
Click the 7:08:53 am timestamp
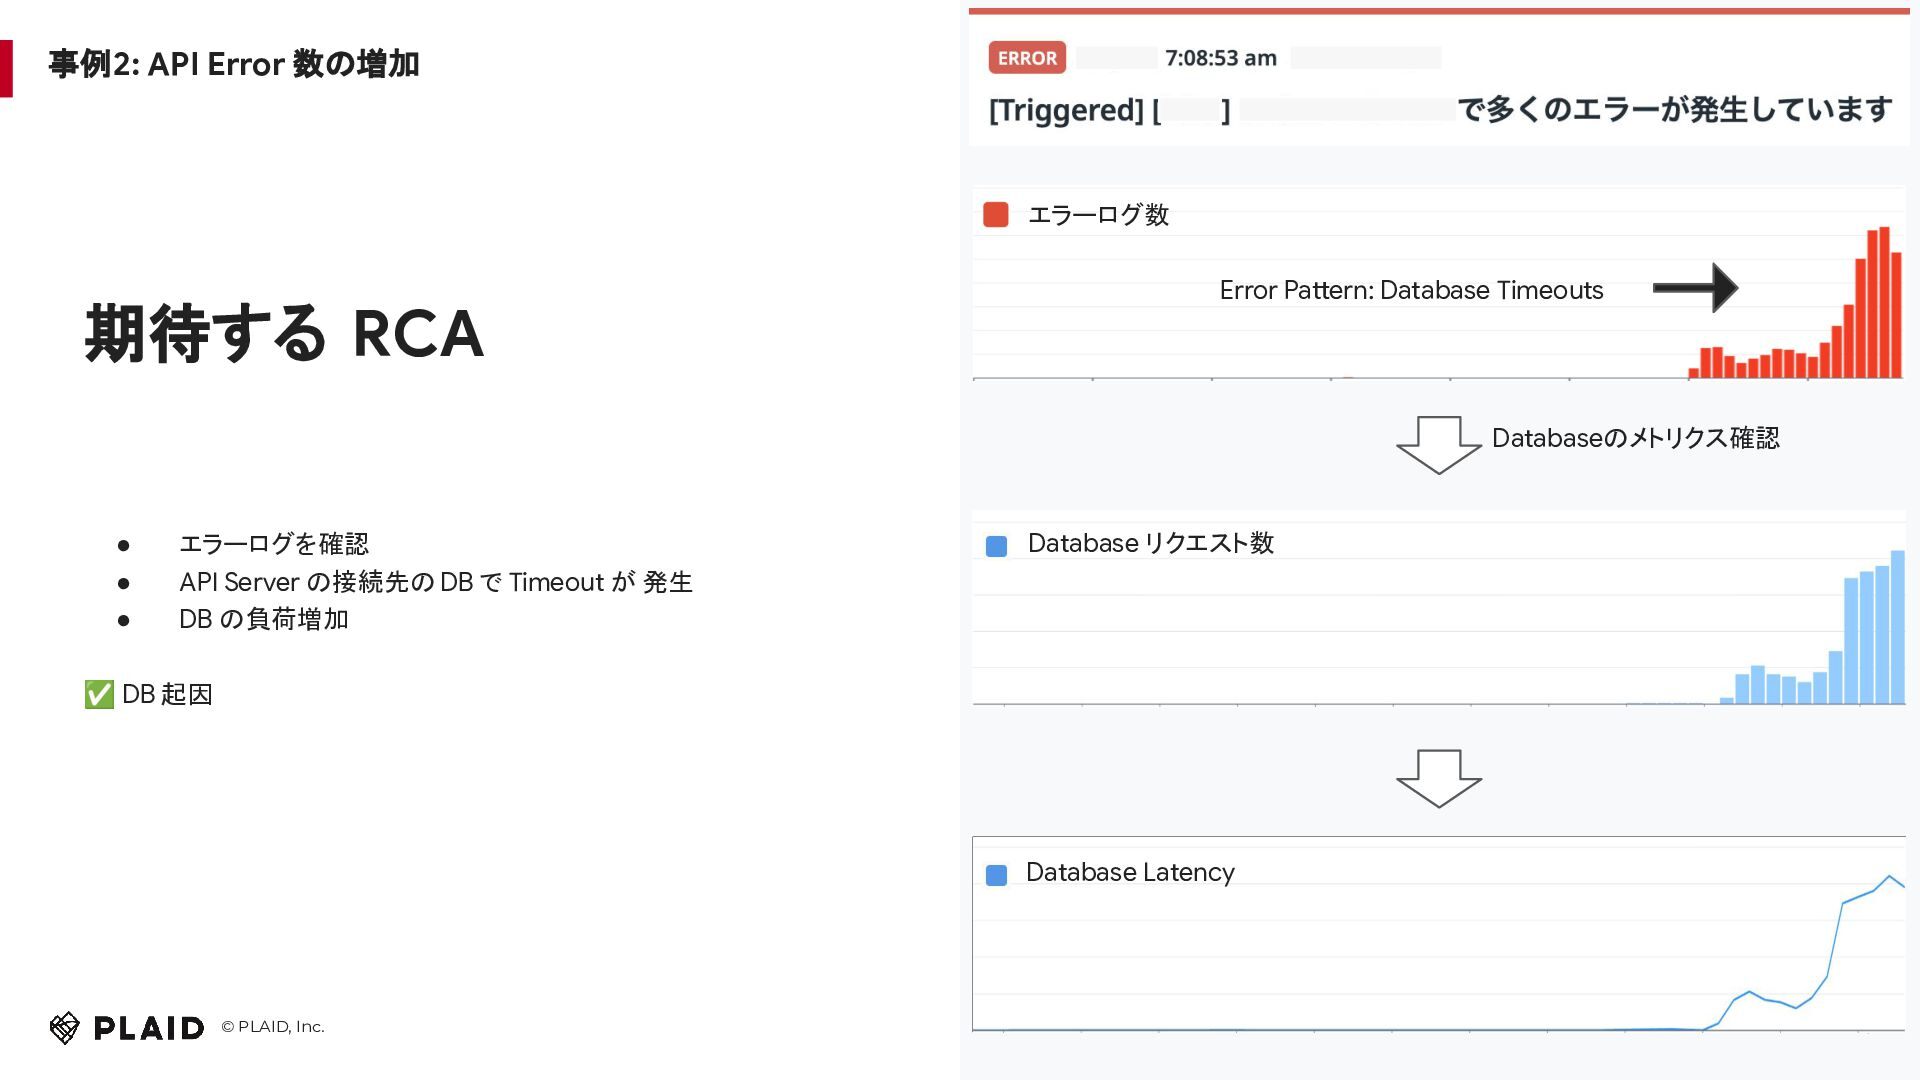click(1221, 58)
